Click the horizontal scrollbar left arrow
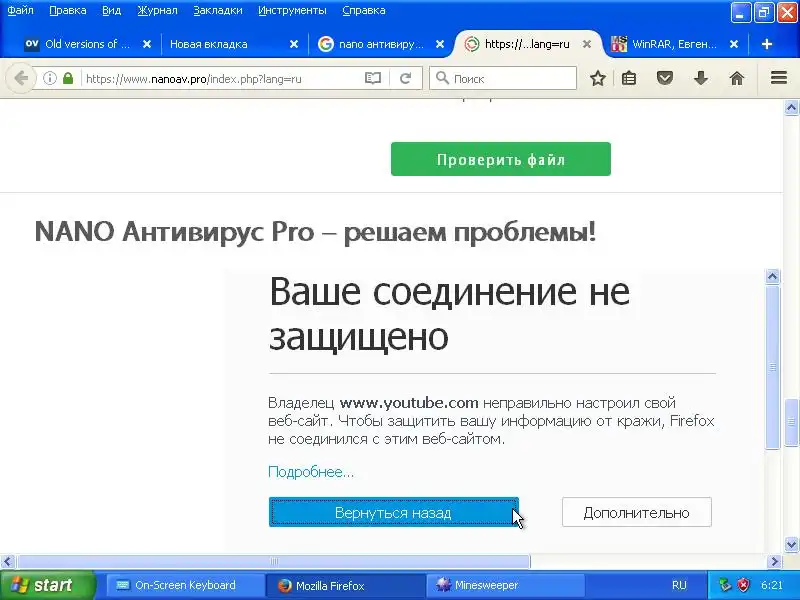The height and width of the screenshot is (600, 800). click(7, 562)
